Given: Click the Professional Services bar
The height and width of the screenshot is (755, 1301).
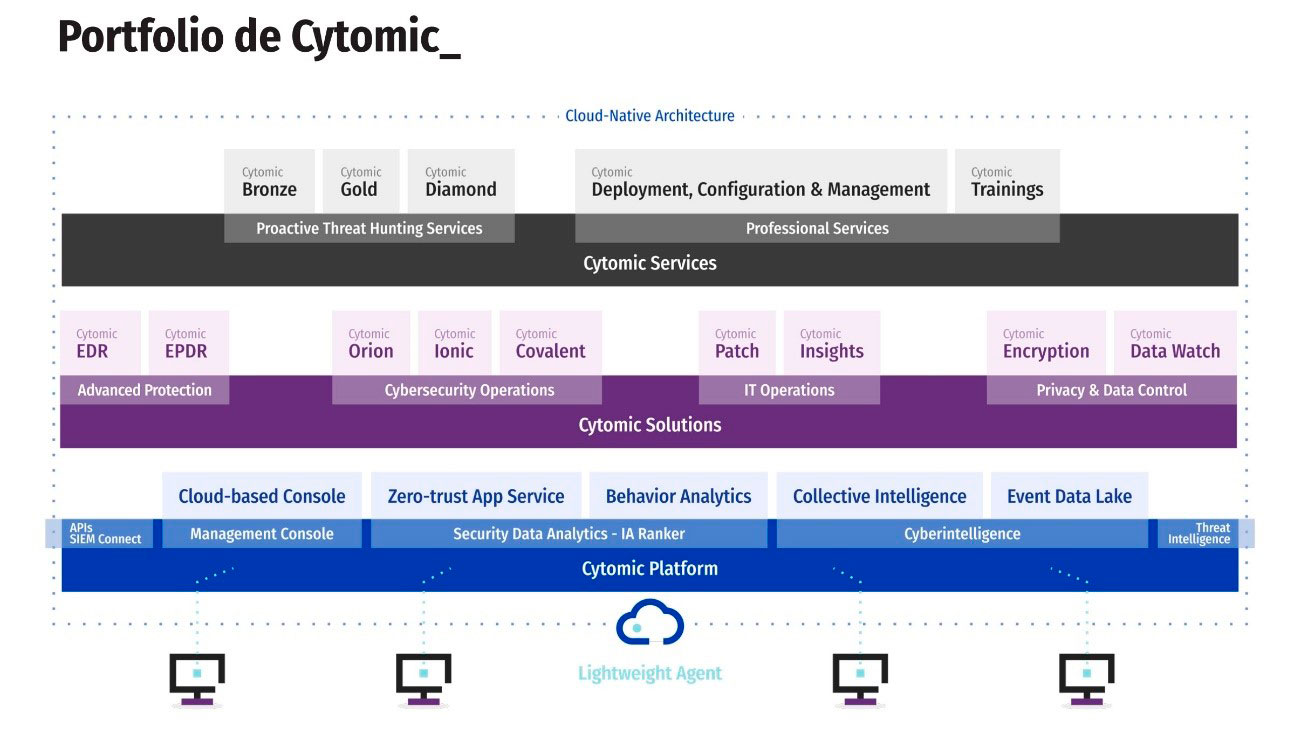Looking at the screenshot, I should pyautogui.click(x=817, y=228).
